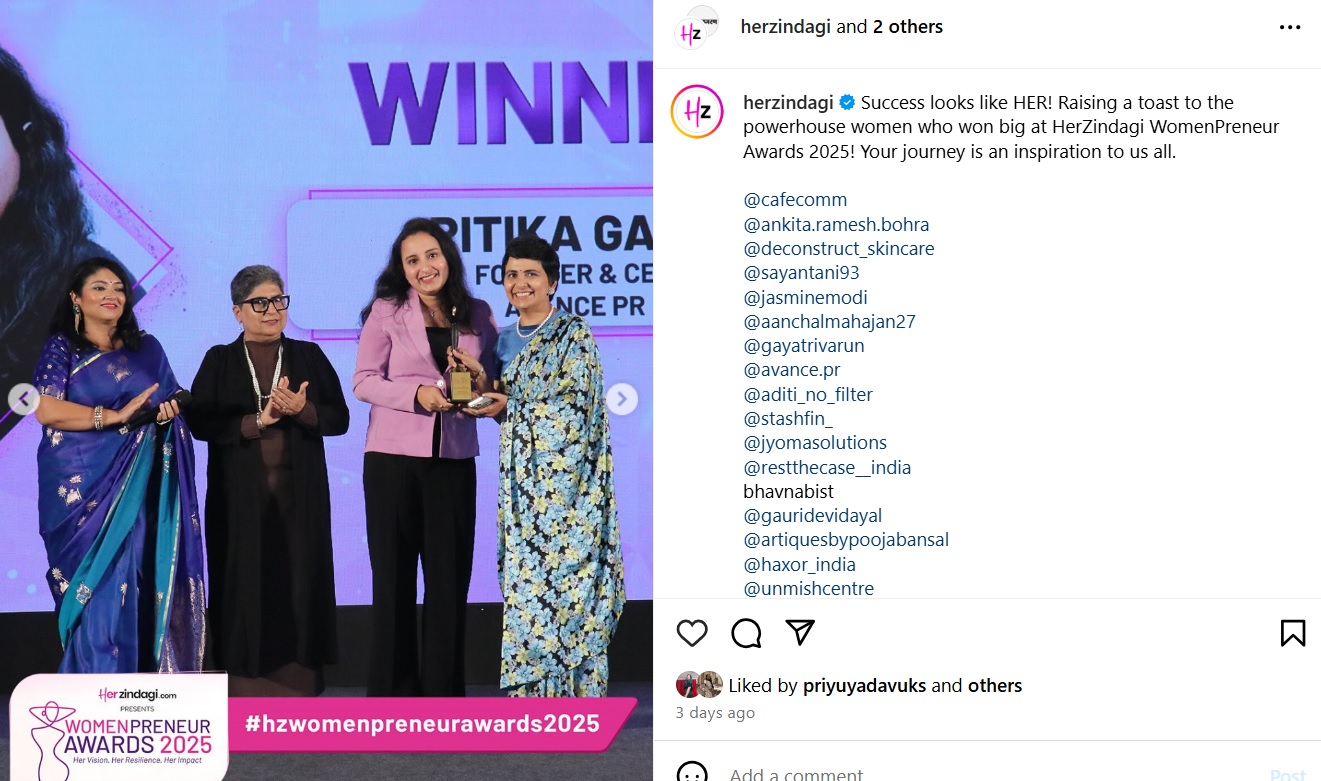Go back to the previous carousel photo
The width and height of the screenshot is (1321, 781).
tap(24, 400)
